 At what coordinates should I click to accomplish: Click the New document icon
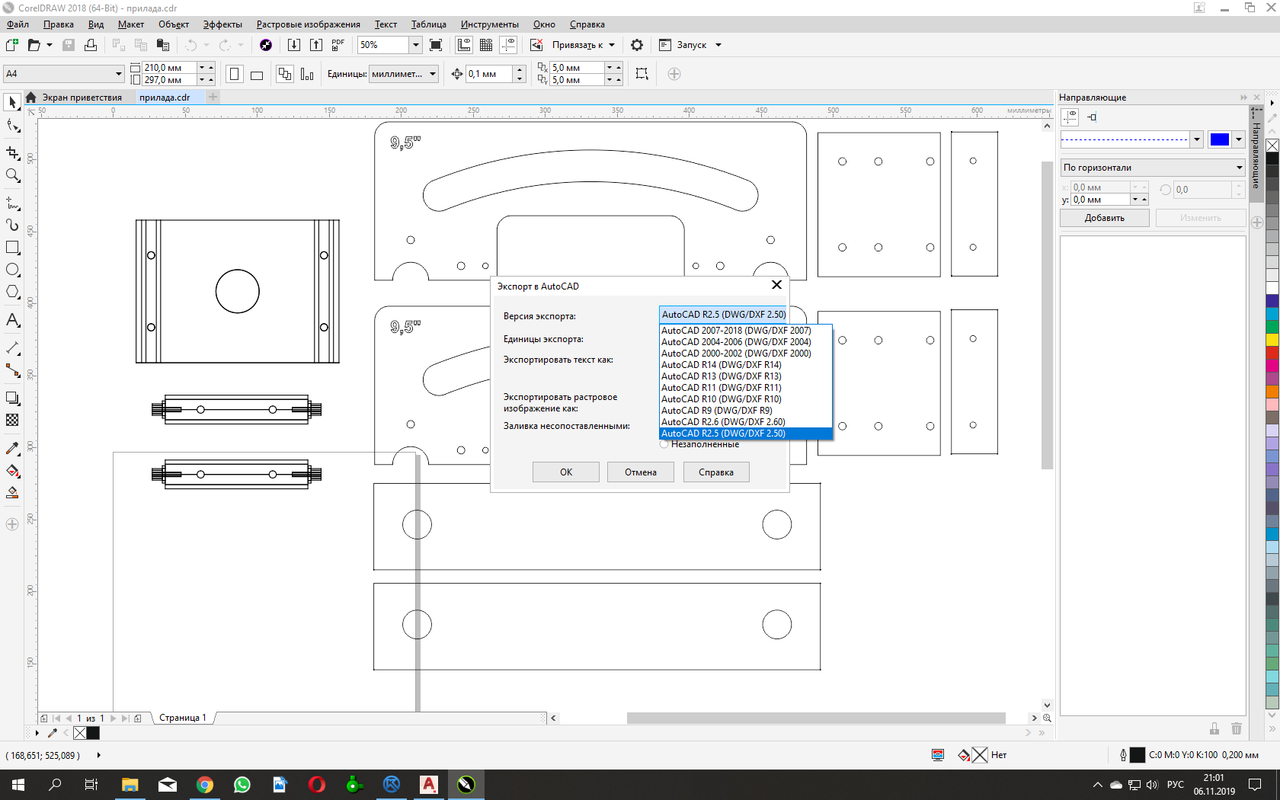pyautogui.click(x=12, y=45)
